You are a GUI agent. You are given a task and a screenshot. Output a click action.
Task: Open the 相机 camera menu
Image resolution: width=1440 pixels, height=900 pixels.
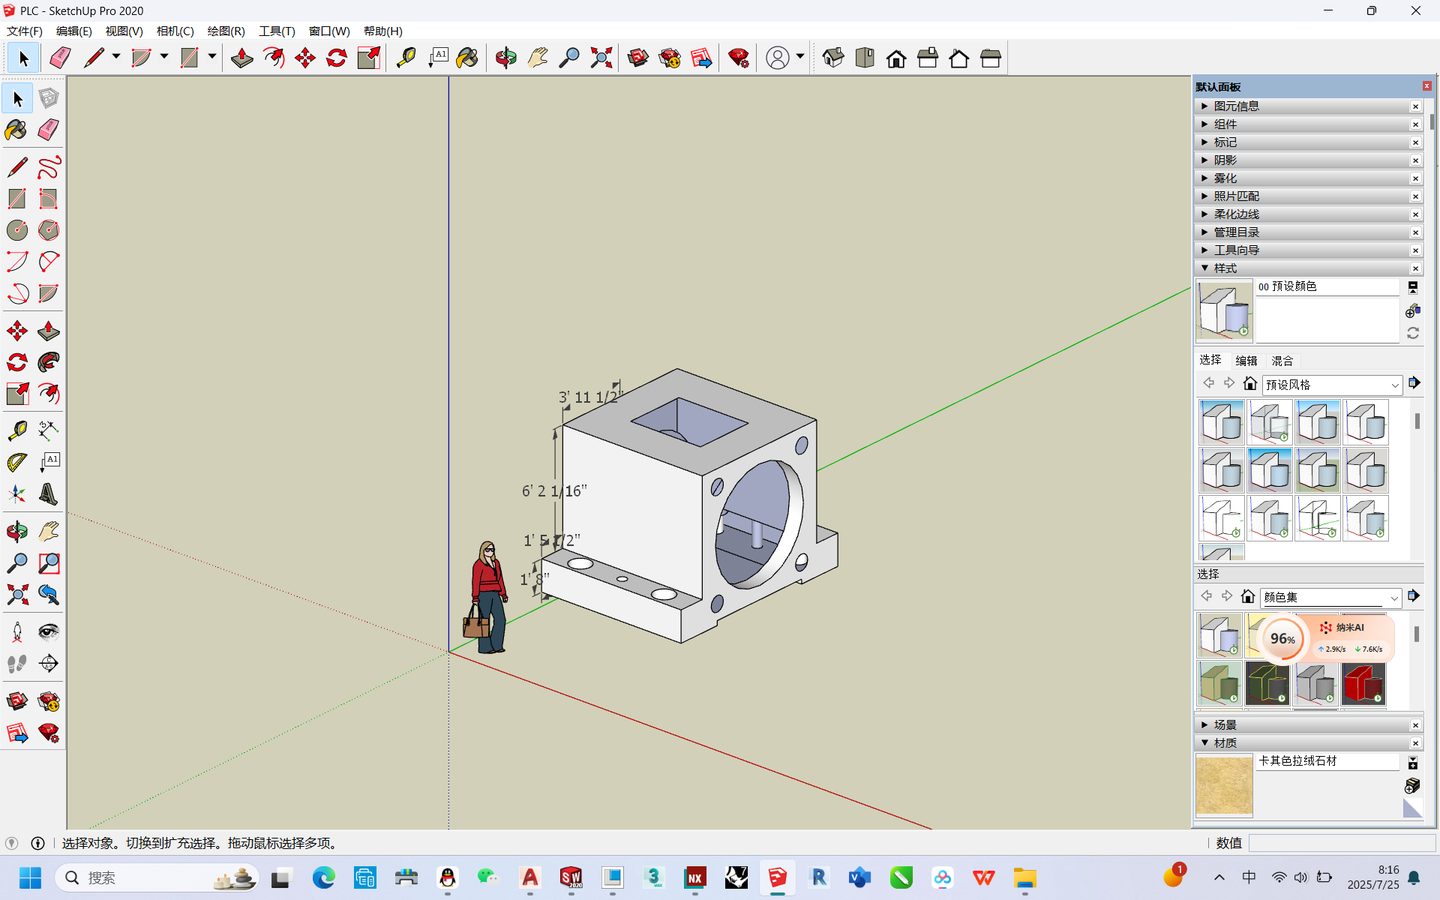174,31
